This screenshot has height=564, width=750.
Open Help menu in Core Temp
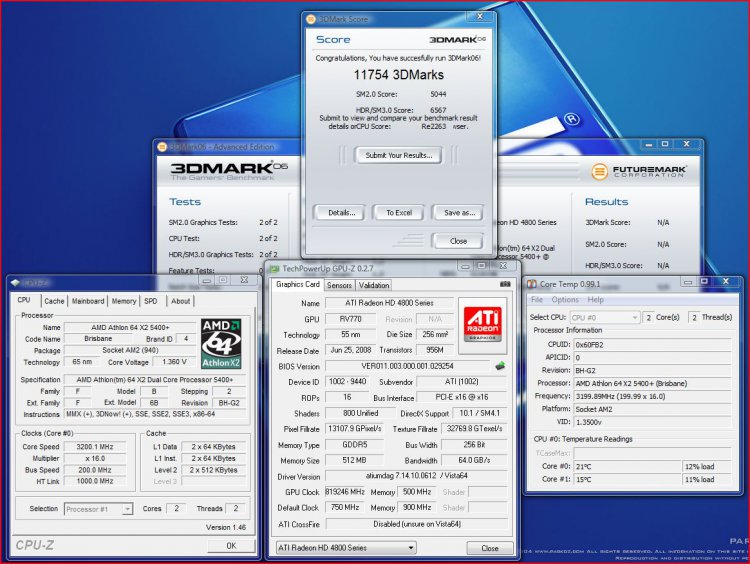[596, 299]
